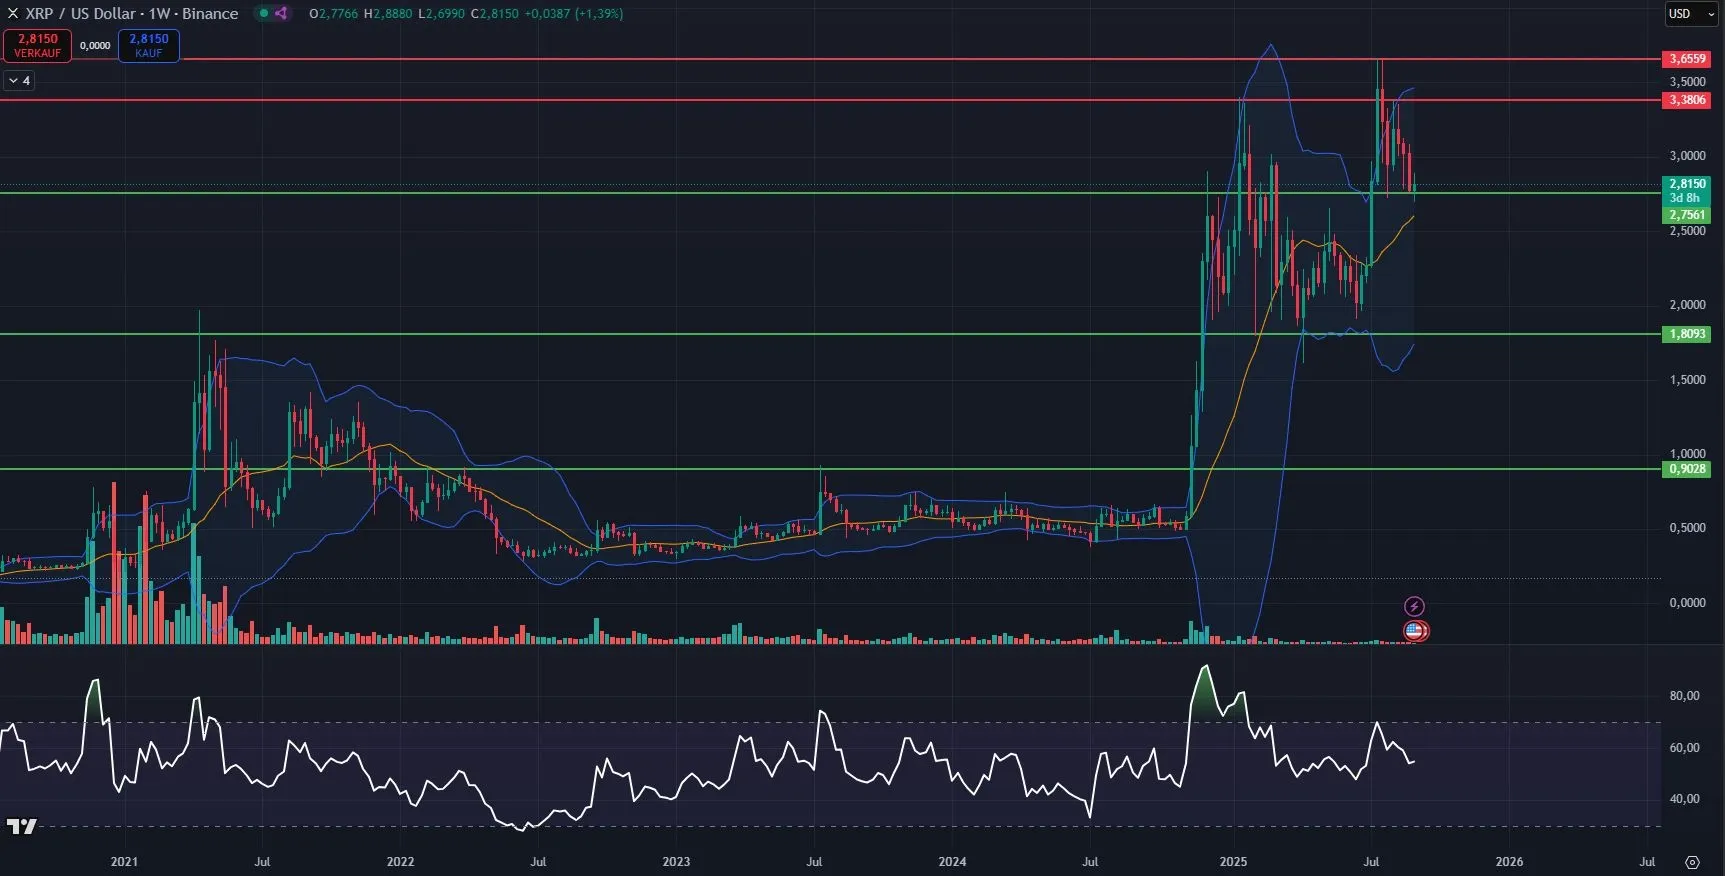Viewport: 1725px width, 876px height.
Task: Open the USD currency dropdown
Action: 1689,14
